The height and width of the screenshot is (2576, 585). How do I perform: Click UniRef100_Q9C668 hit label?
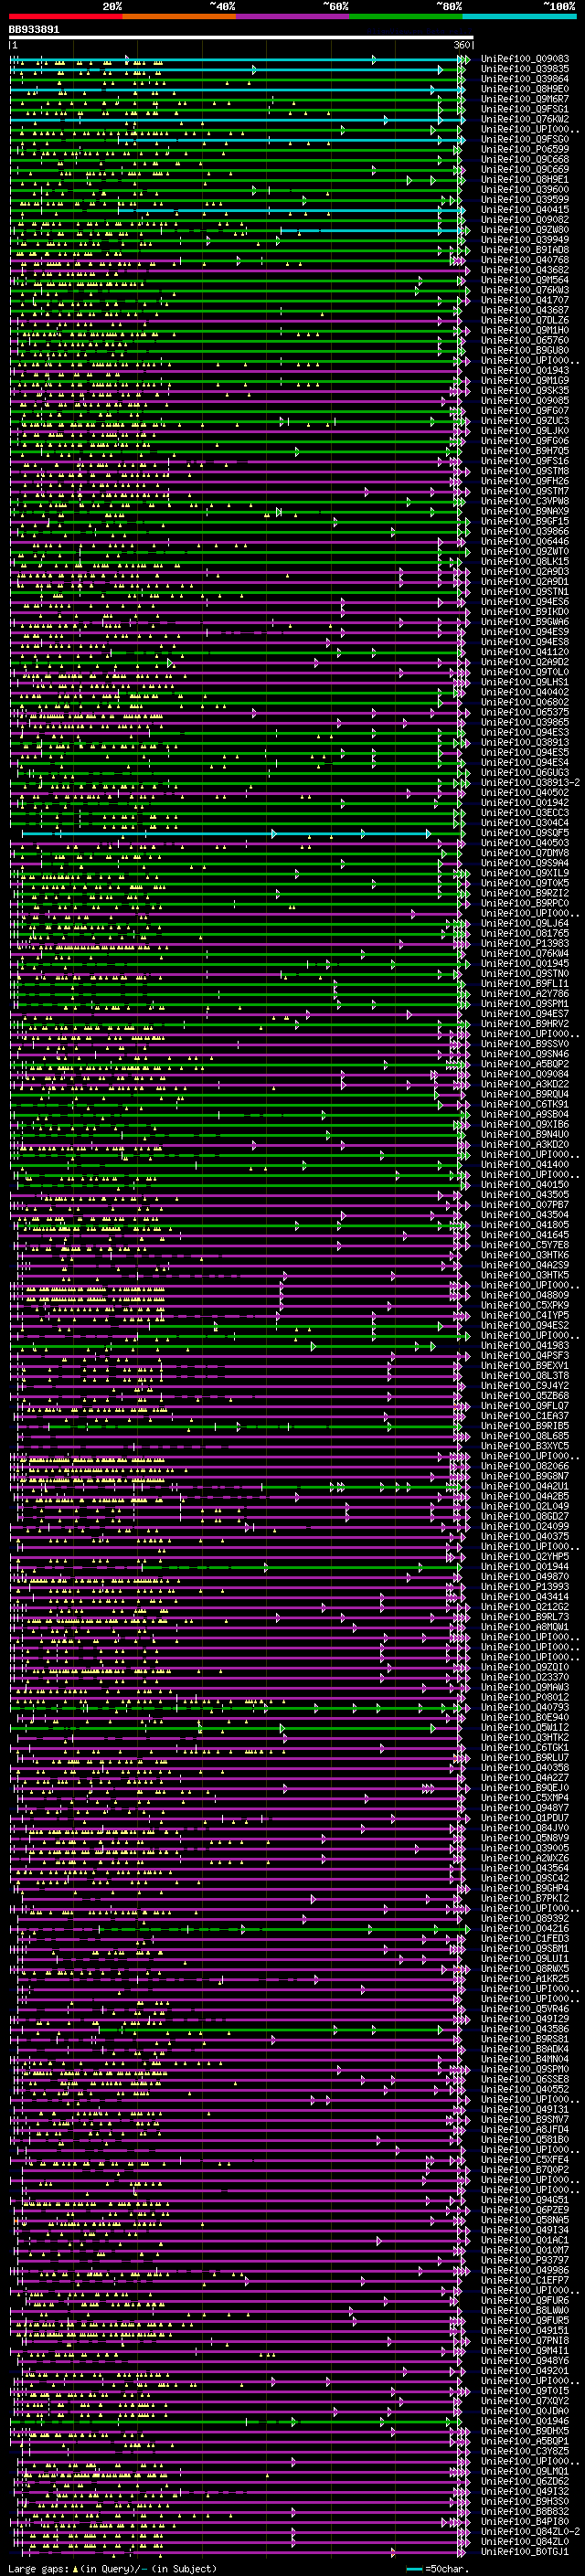525,159
